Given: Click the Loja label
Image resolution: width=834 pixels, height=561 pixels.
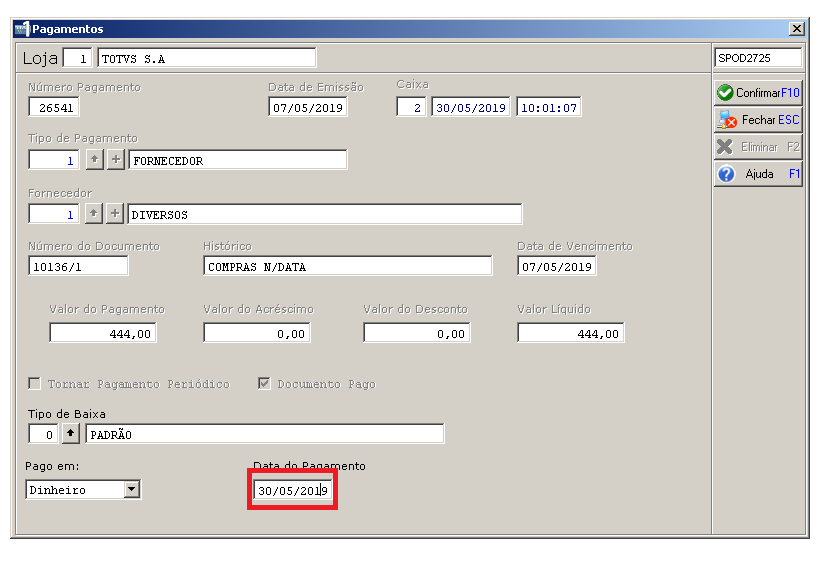Looking at the screenshot, I should pyautogui.click(x=40, y=58).
